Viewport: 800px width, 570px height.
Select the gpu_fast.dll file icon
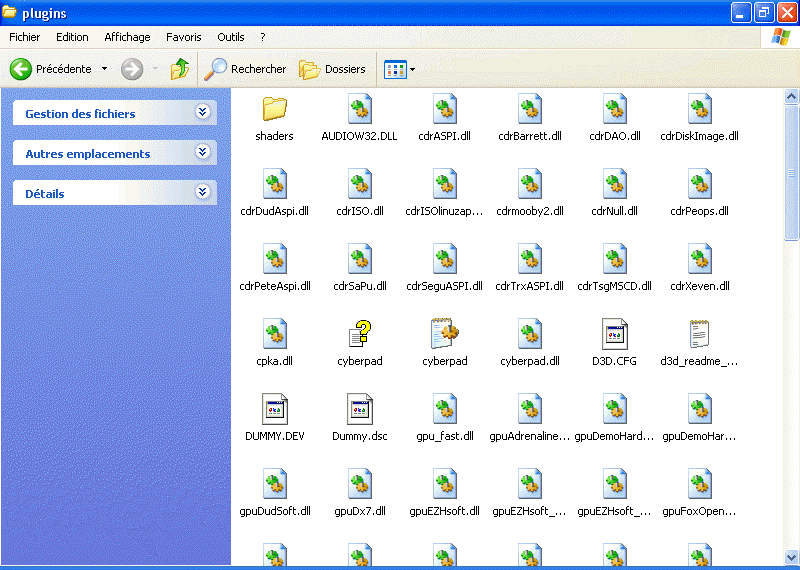point(444,409)
